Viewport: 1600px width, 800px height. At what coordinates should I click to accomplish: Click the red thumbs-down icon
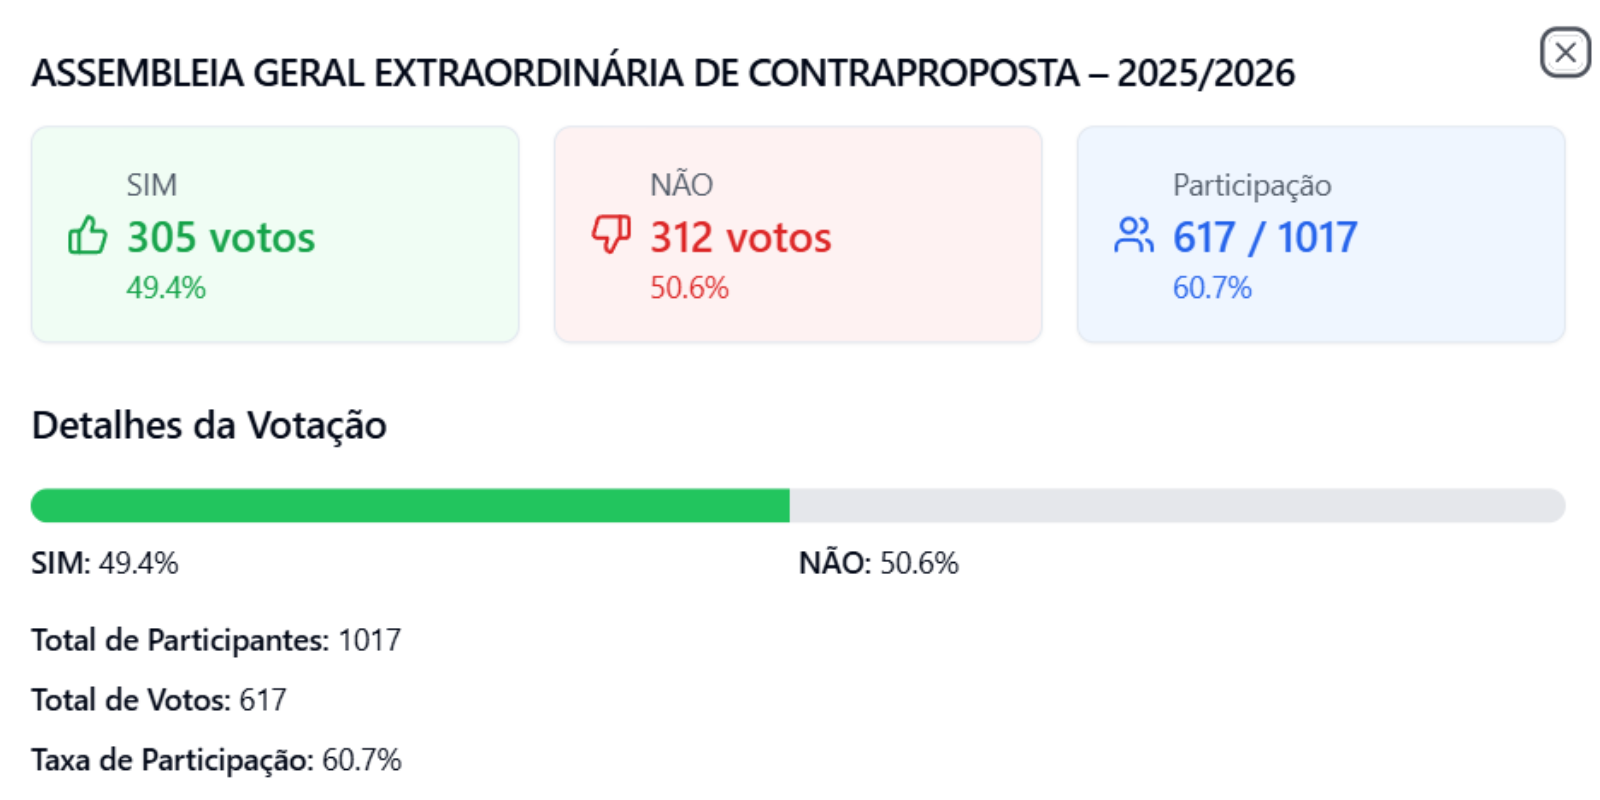click(x=611, y=236)
